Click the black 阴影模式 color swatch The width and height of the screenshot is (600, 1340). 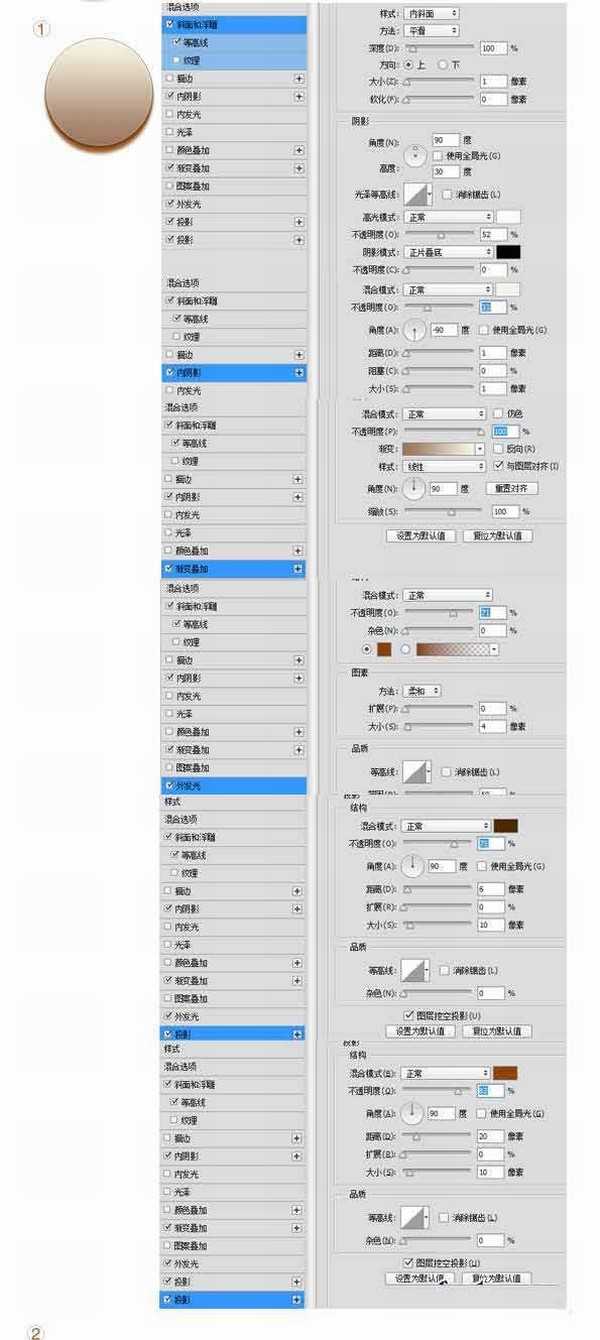coord(508,252)
